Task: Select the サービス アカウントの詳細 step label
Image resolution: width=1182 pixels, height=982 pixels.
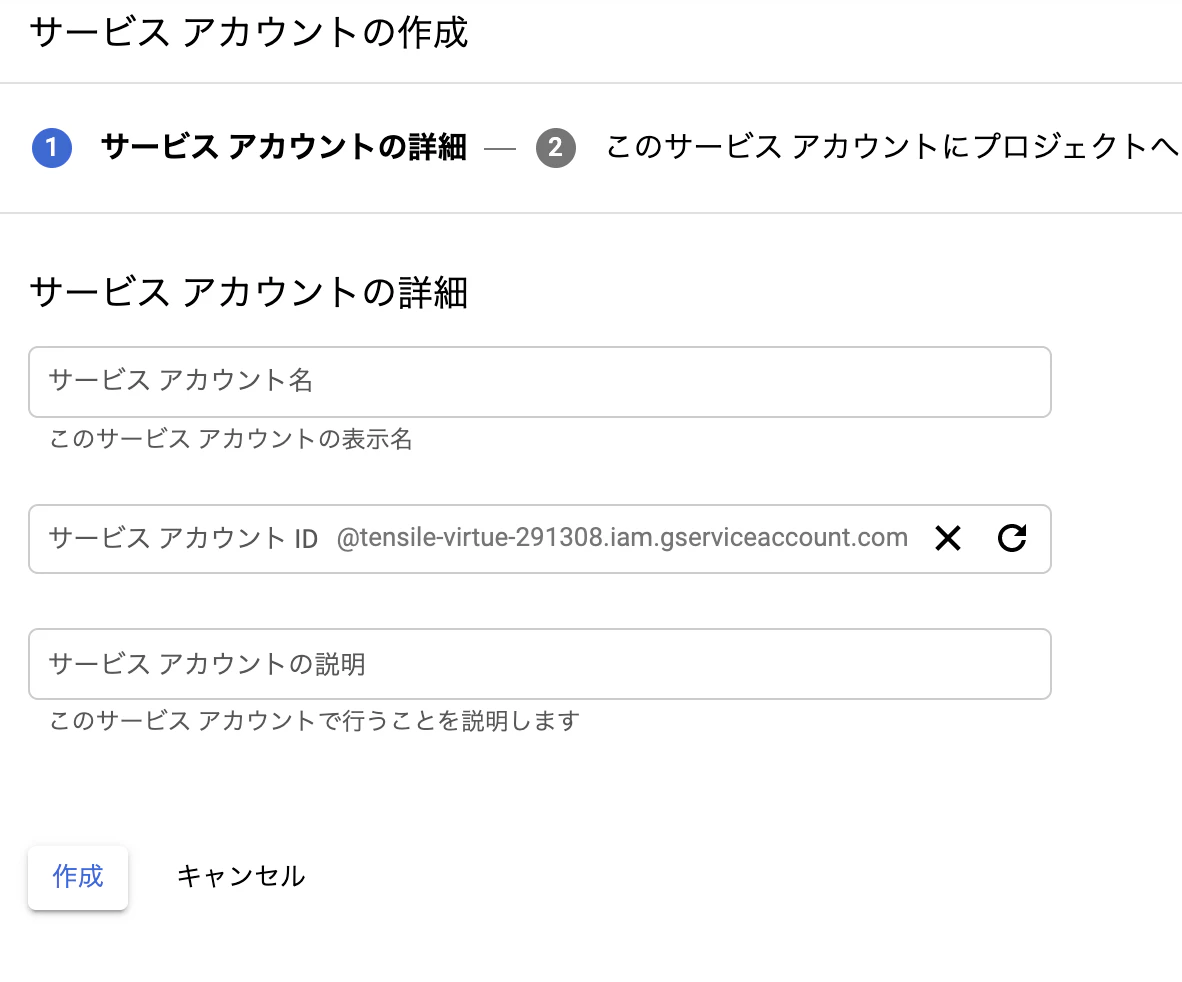Action: [x=283, y=147]
